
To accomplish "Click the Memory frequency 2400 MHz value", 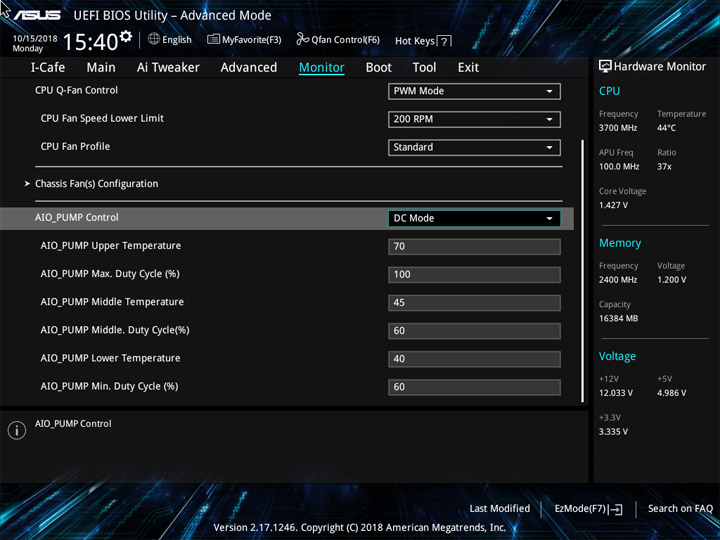I will coord(618,280).
